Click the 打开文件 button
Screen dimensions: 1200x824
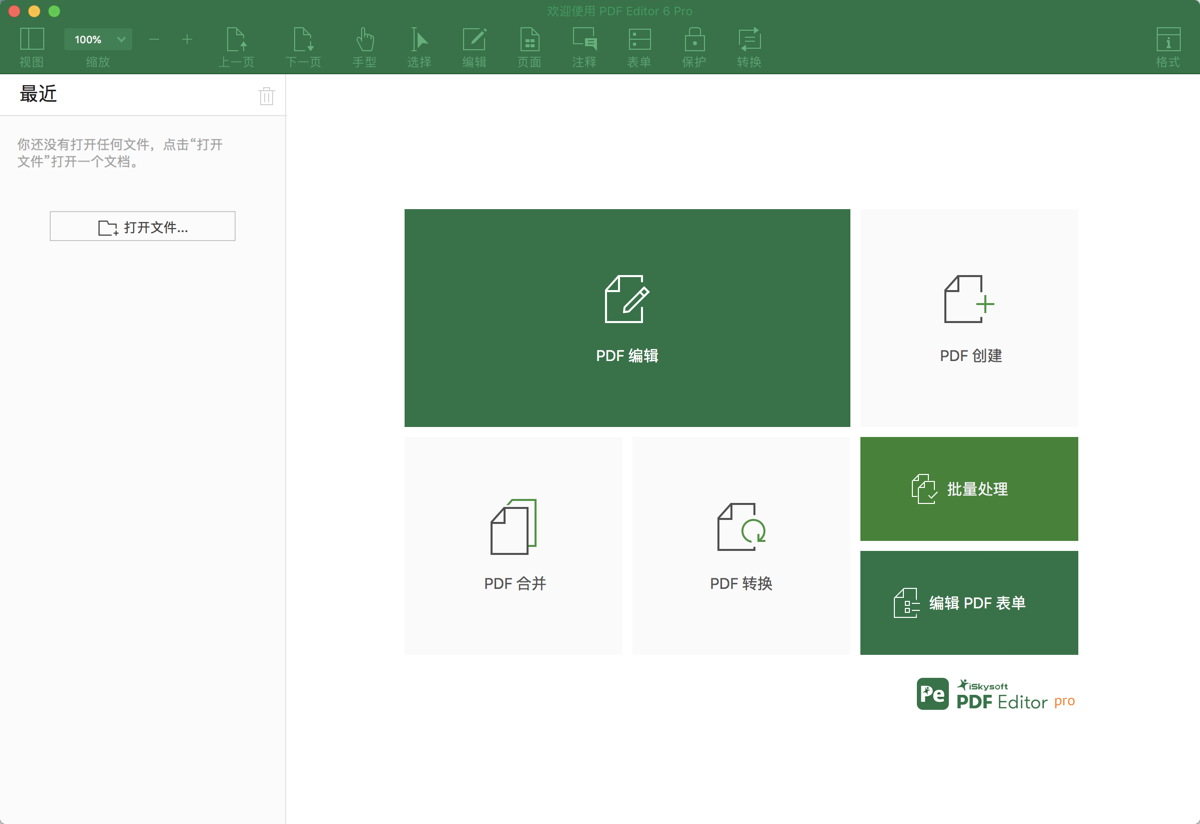pyautogui.click(x=142, y=226)
